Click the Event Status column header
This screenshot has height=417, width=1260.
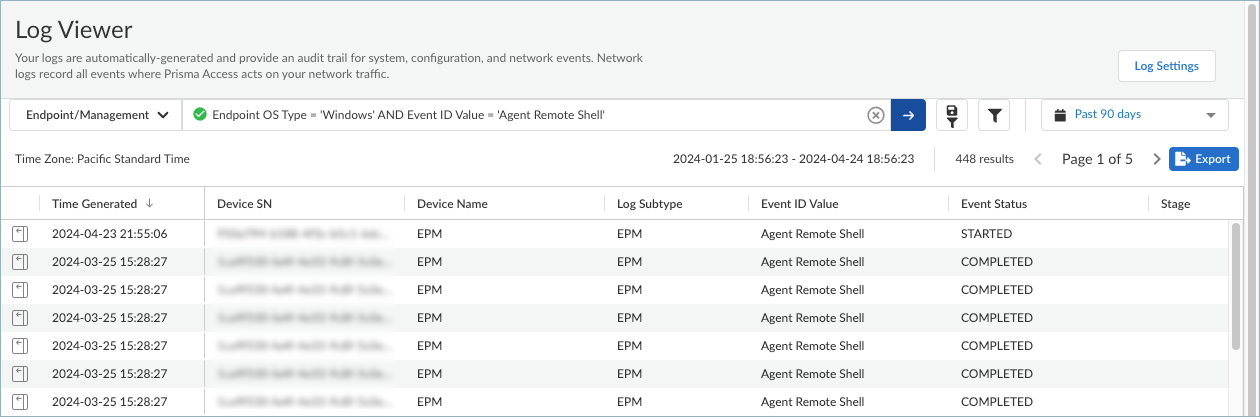993,204
